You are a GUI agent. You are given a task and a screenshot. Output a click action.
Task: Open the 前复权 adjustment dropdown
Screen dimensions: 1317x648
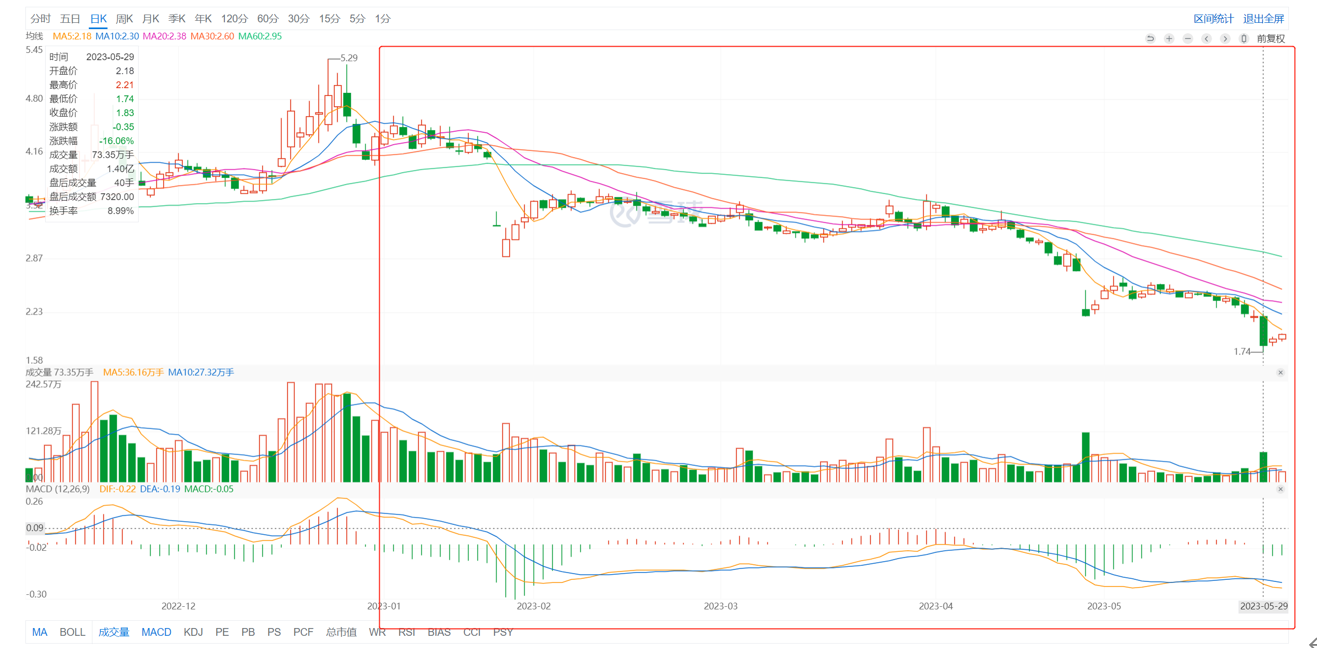click(x=1270, y=38)
